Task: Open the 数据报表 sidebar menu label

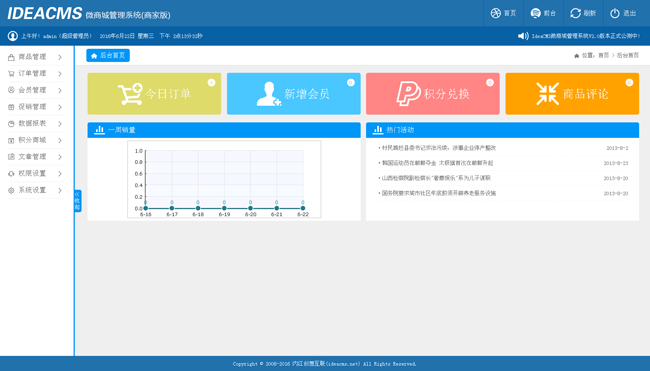Action: pos(32,123)
